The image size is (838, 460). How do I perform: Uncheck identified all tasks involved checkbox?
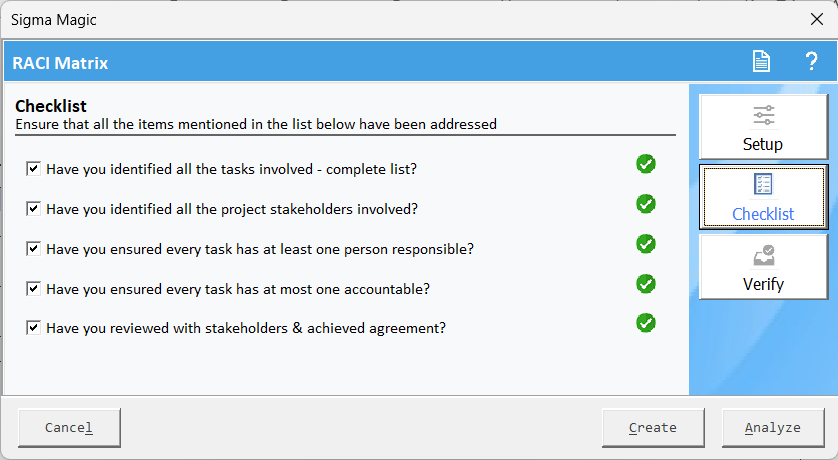click(33, 169)
